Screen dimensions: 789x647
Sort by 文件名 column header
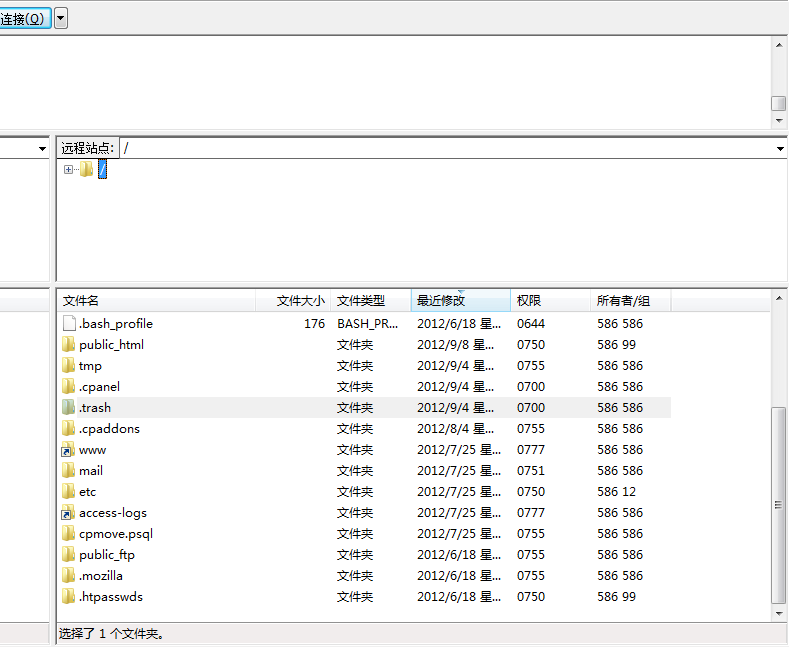tap(156, 301)
